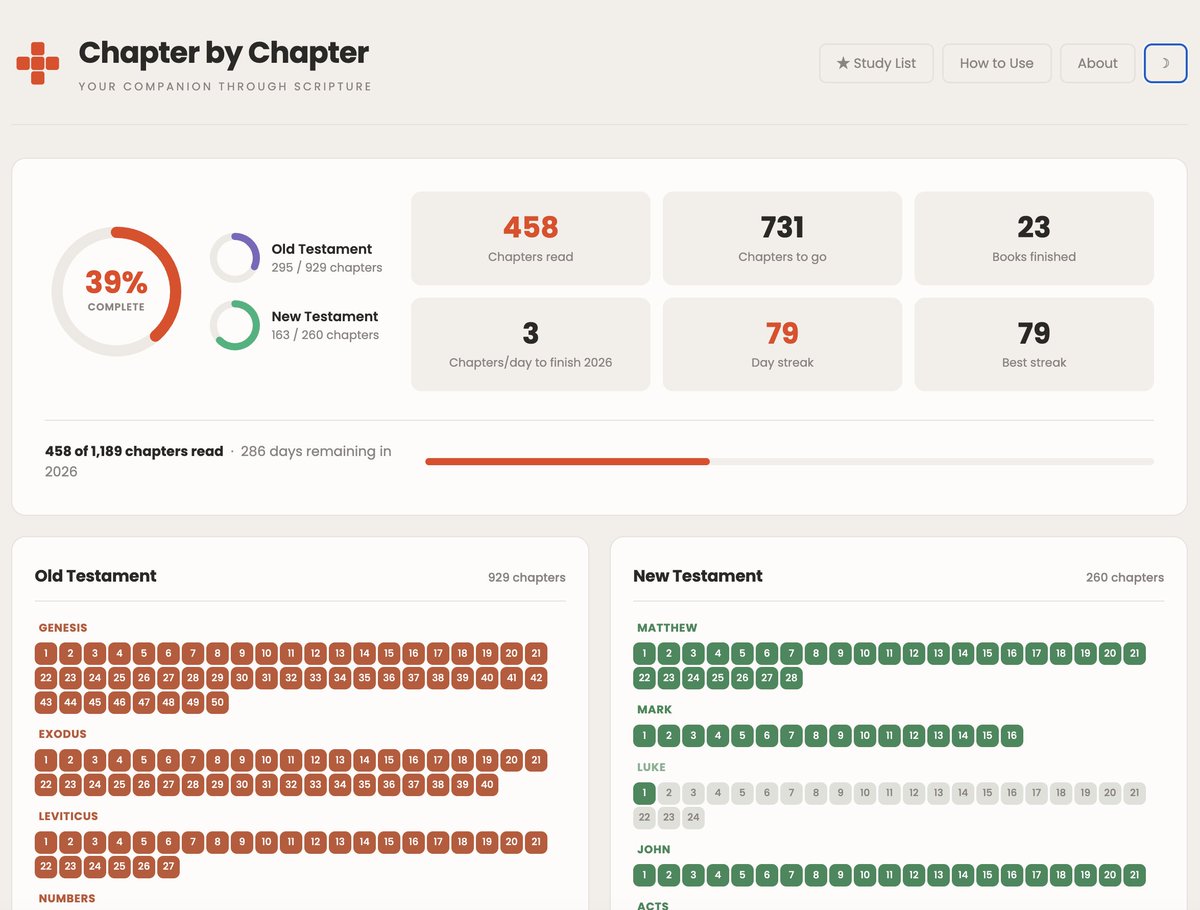Click the LEVITICUS book heading

coord(68,816)
